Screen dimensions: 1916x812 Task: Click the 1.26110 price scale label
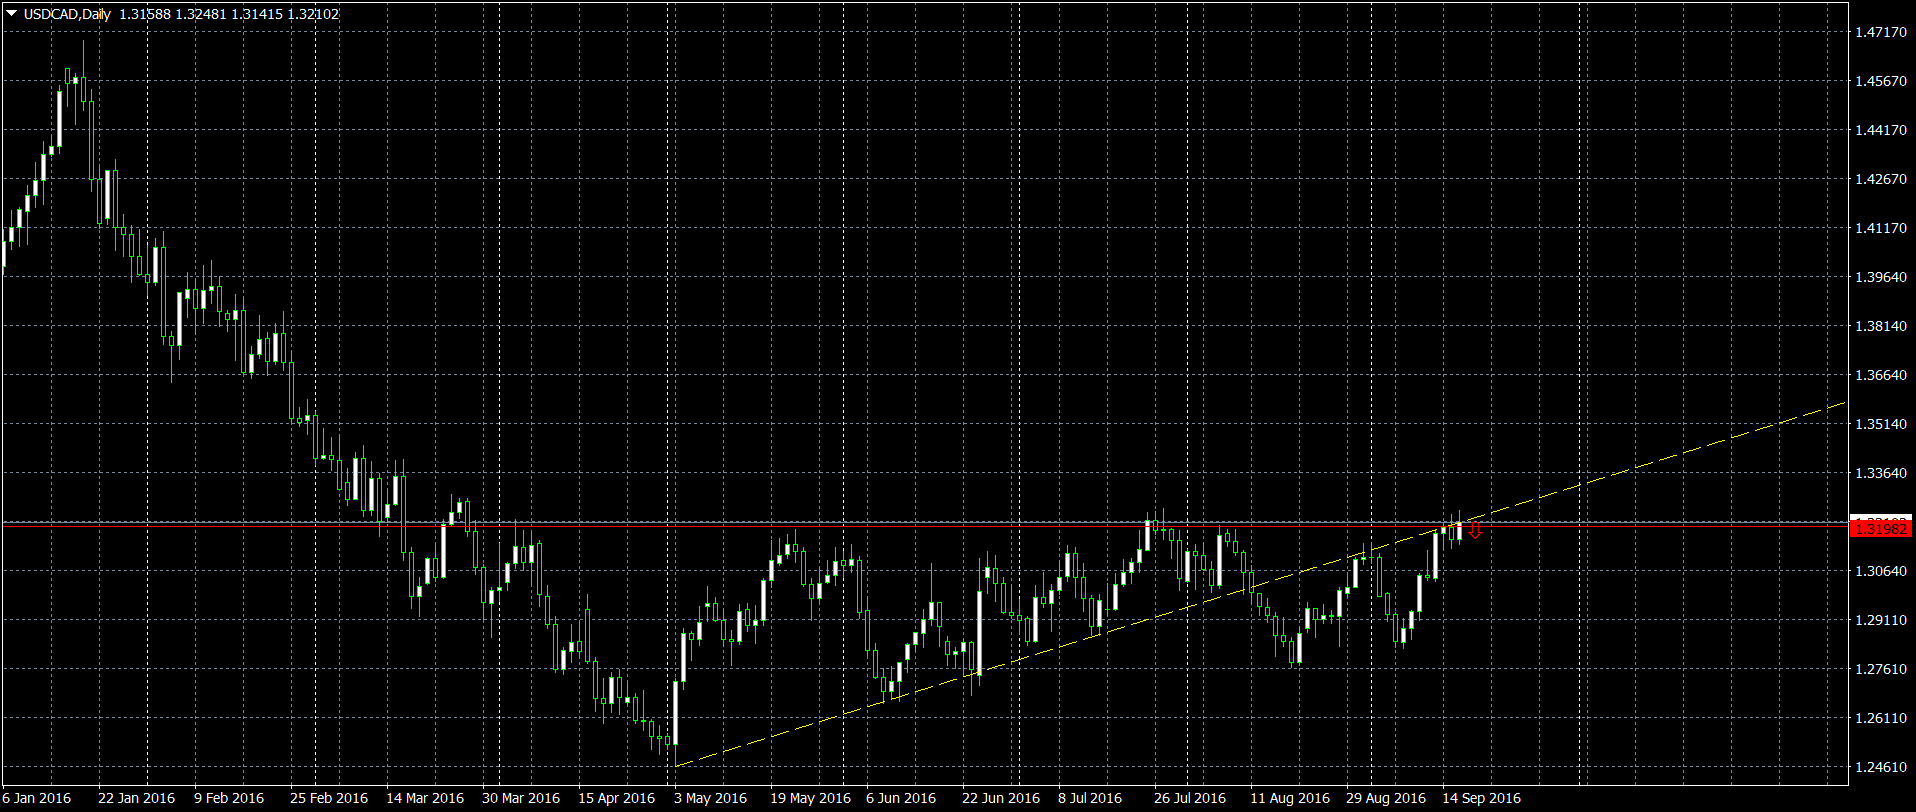click(x=1881, y=718)
